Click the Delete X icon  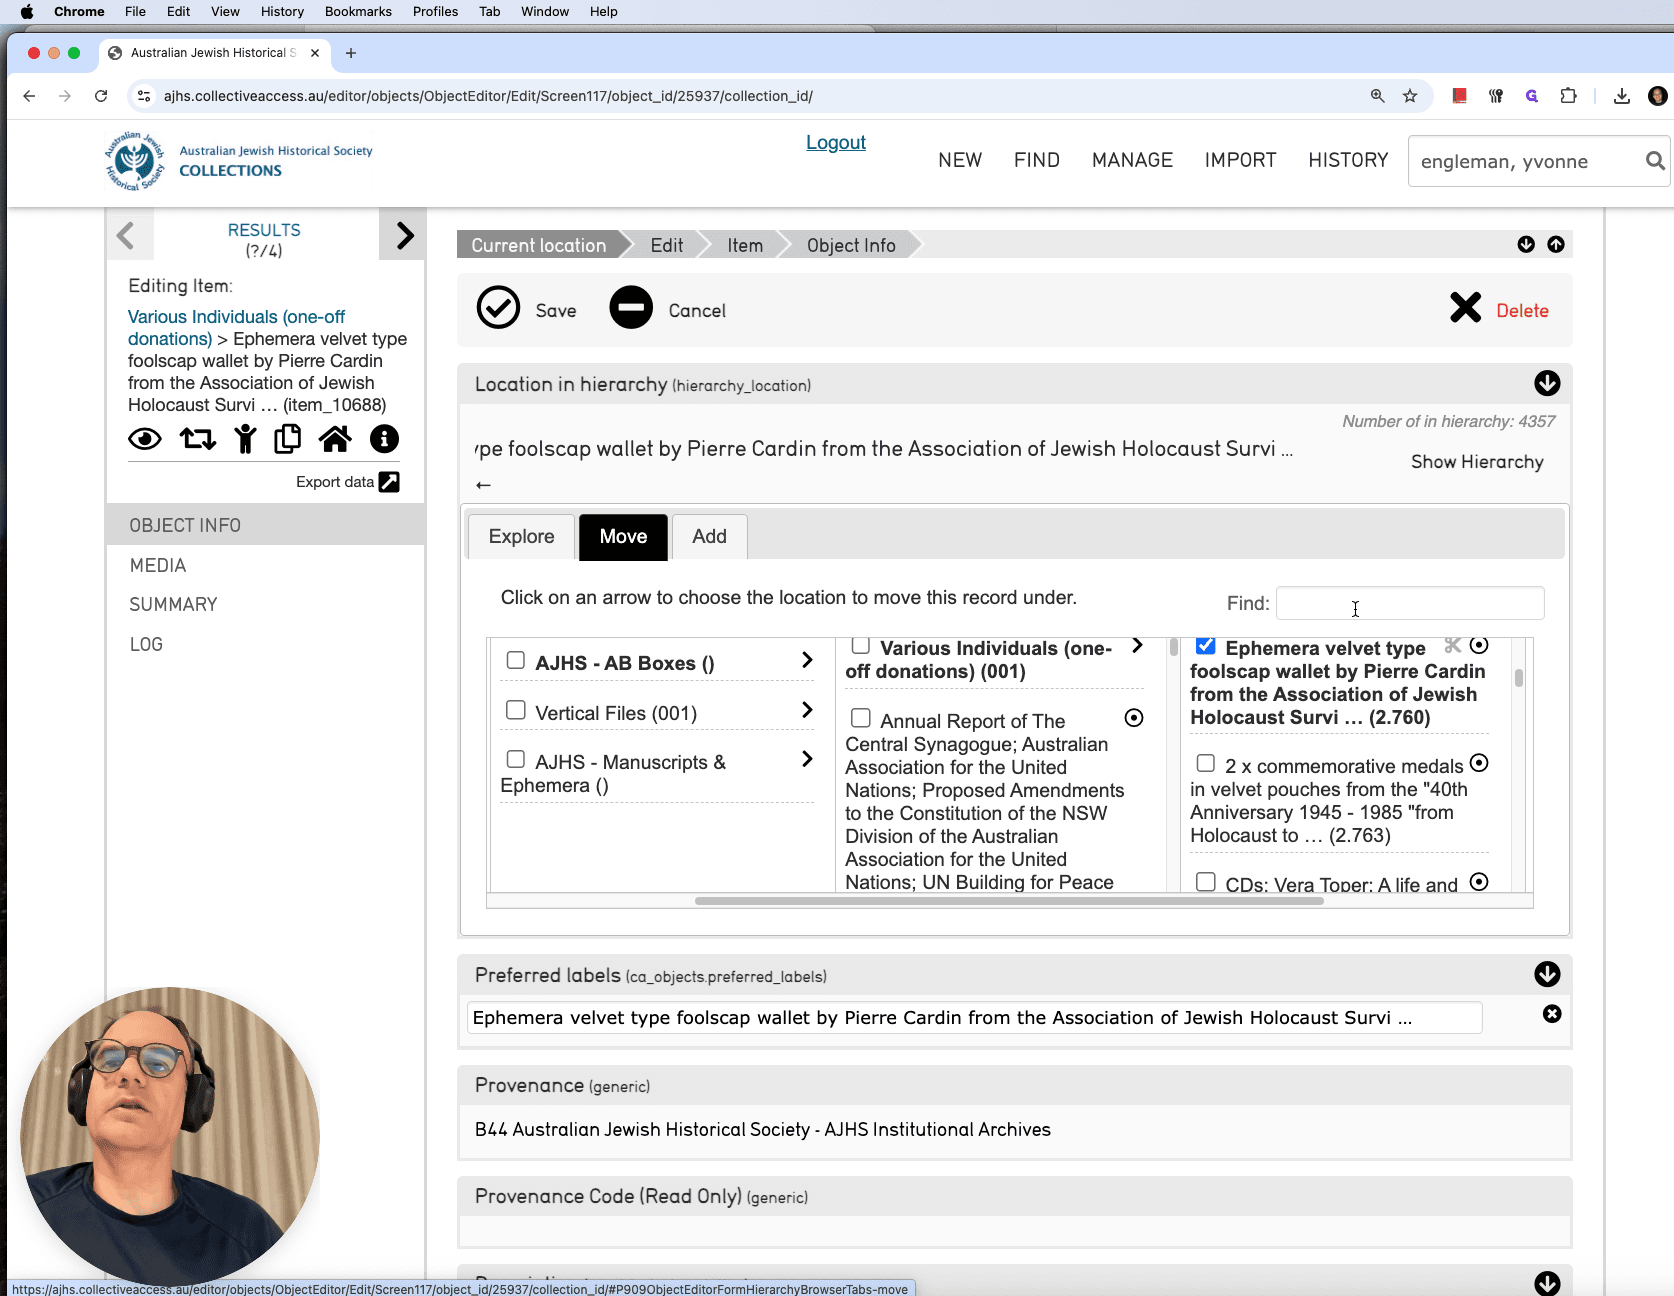click(x=1465, y=308)
